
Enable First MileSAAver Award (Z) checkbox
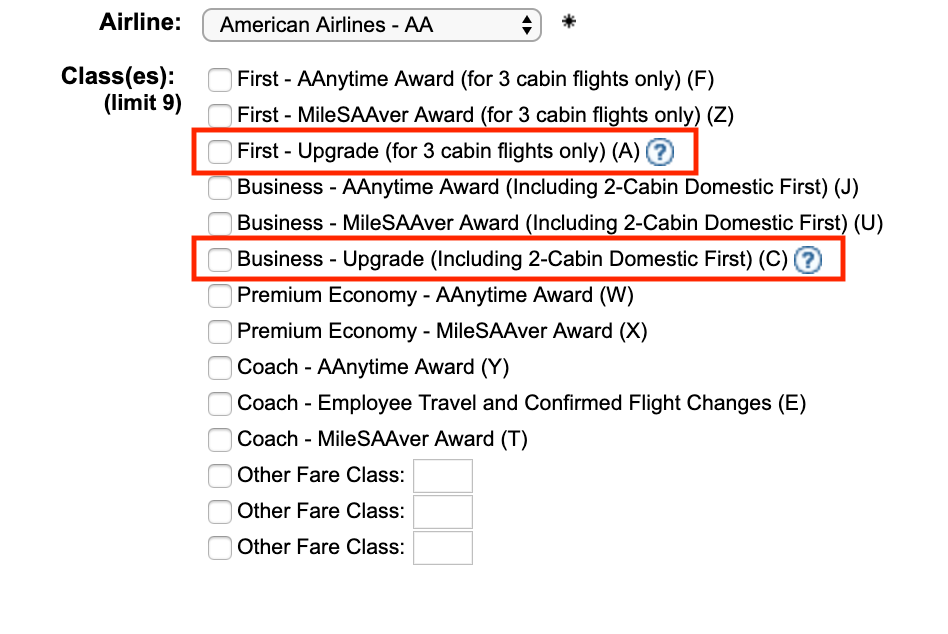pyautogui.click(x=220, y=115)
